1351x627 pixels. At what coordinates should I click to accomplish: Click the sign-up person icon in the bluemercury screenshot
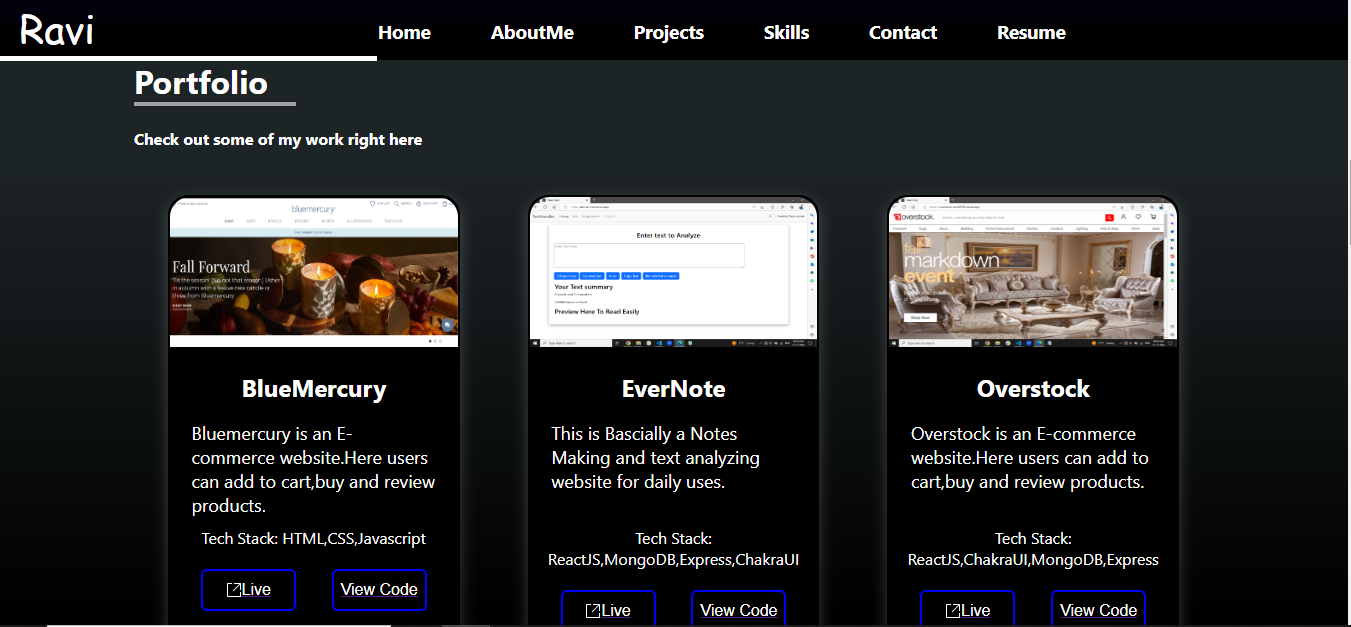tap(419, 204)
